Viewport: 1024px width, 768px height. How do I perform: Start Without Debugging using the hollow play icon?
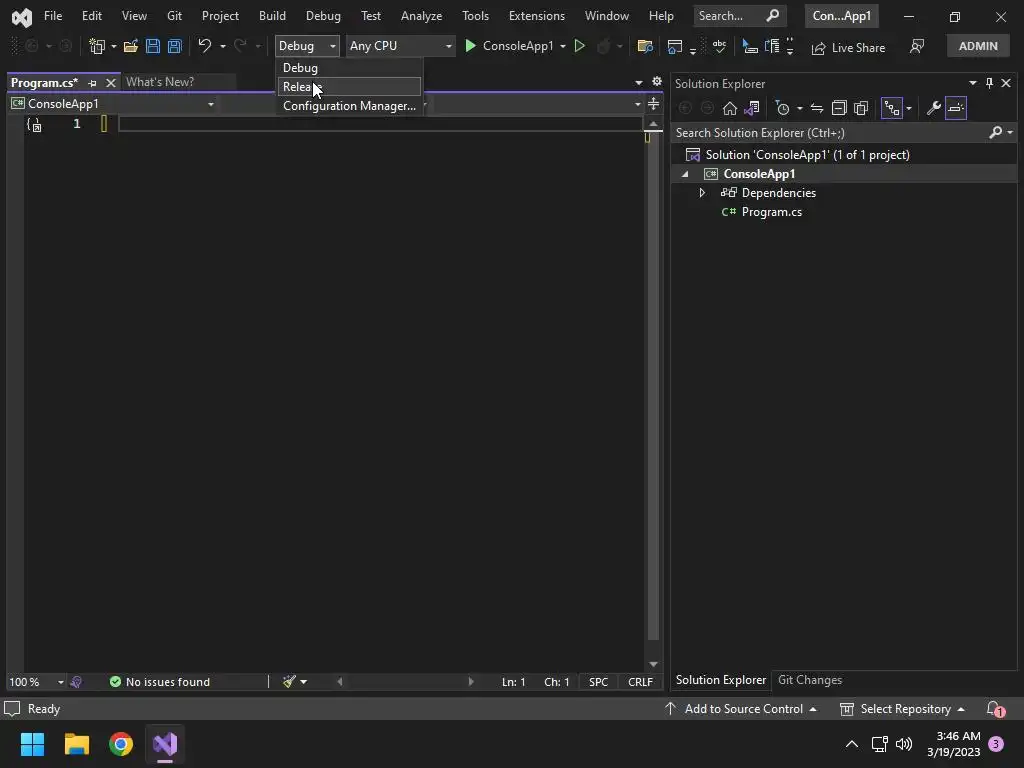[x=579, y=46]
